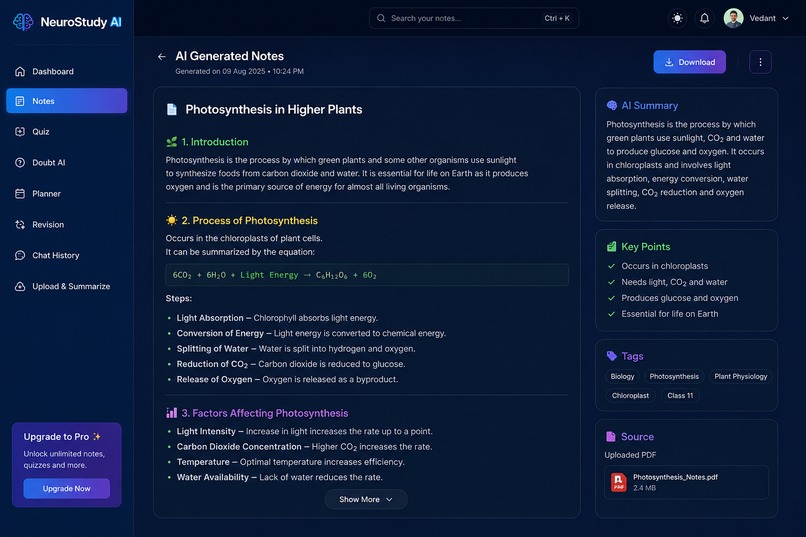This screenshot has height=537, width=806.
Task: Click 'Essential for life on Earth' key point
Action: [670, 314]
